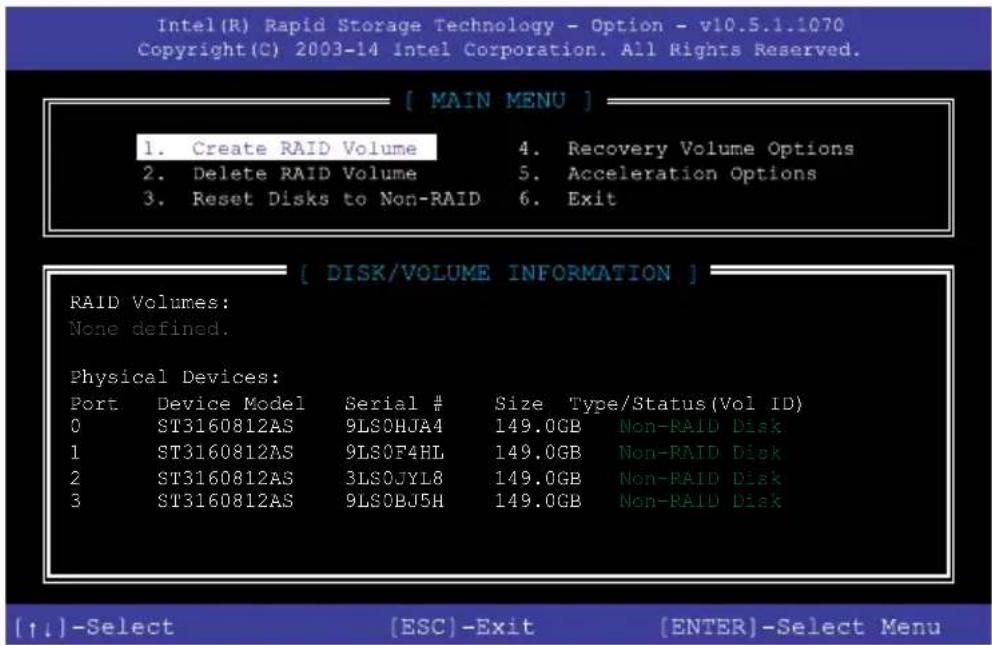Click the Port column header
This screenshot has width=992, height=645.
[x=94, y=403]
